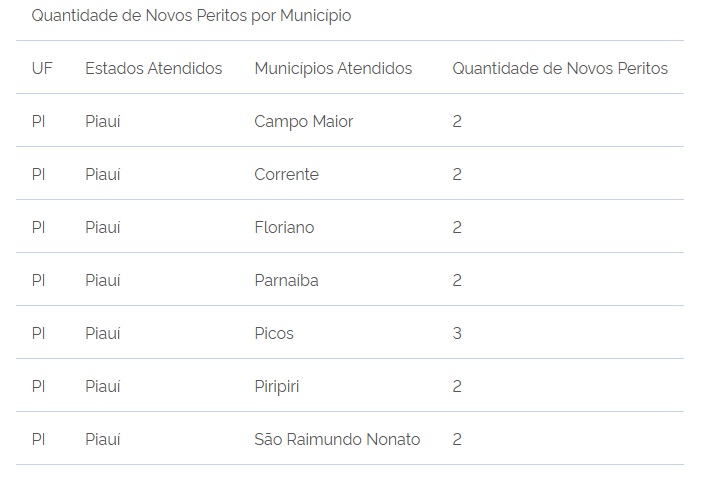Click the 'Picos' municipality cell
Viewport: 720px width, 481px height.
[274, 333]
